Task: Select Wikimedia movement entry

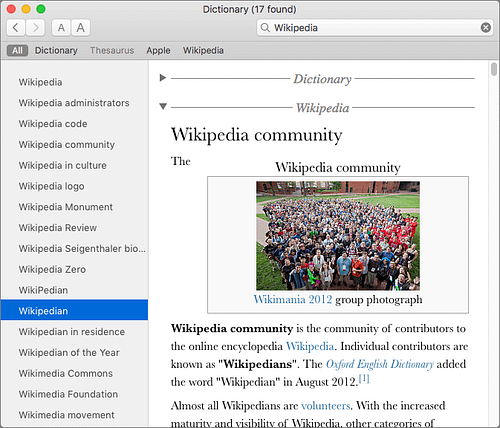Action: (75, 415)
